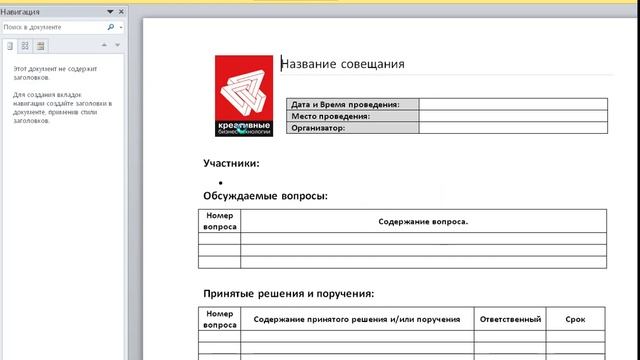
Task: Open search options dropdown arrow
Action: pyautogui.click(x=121, y=27)
